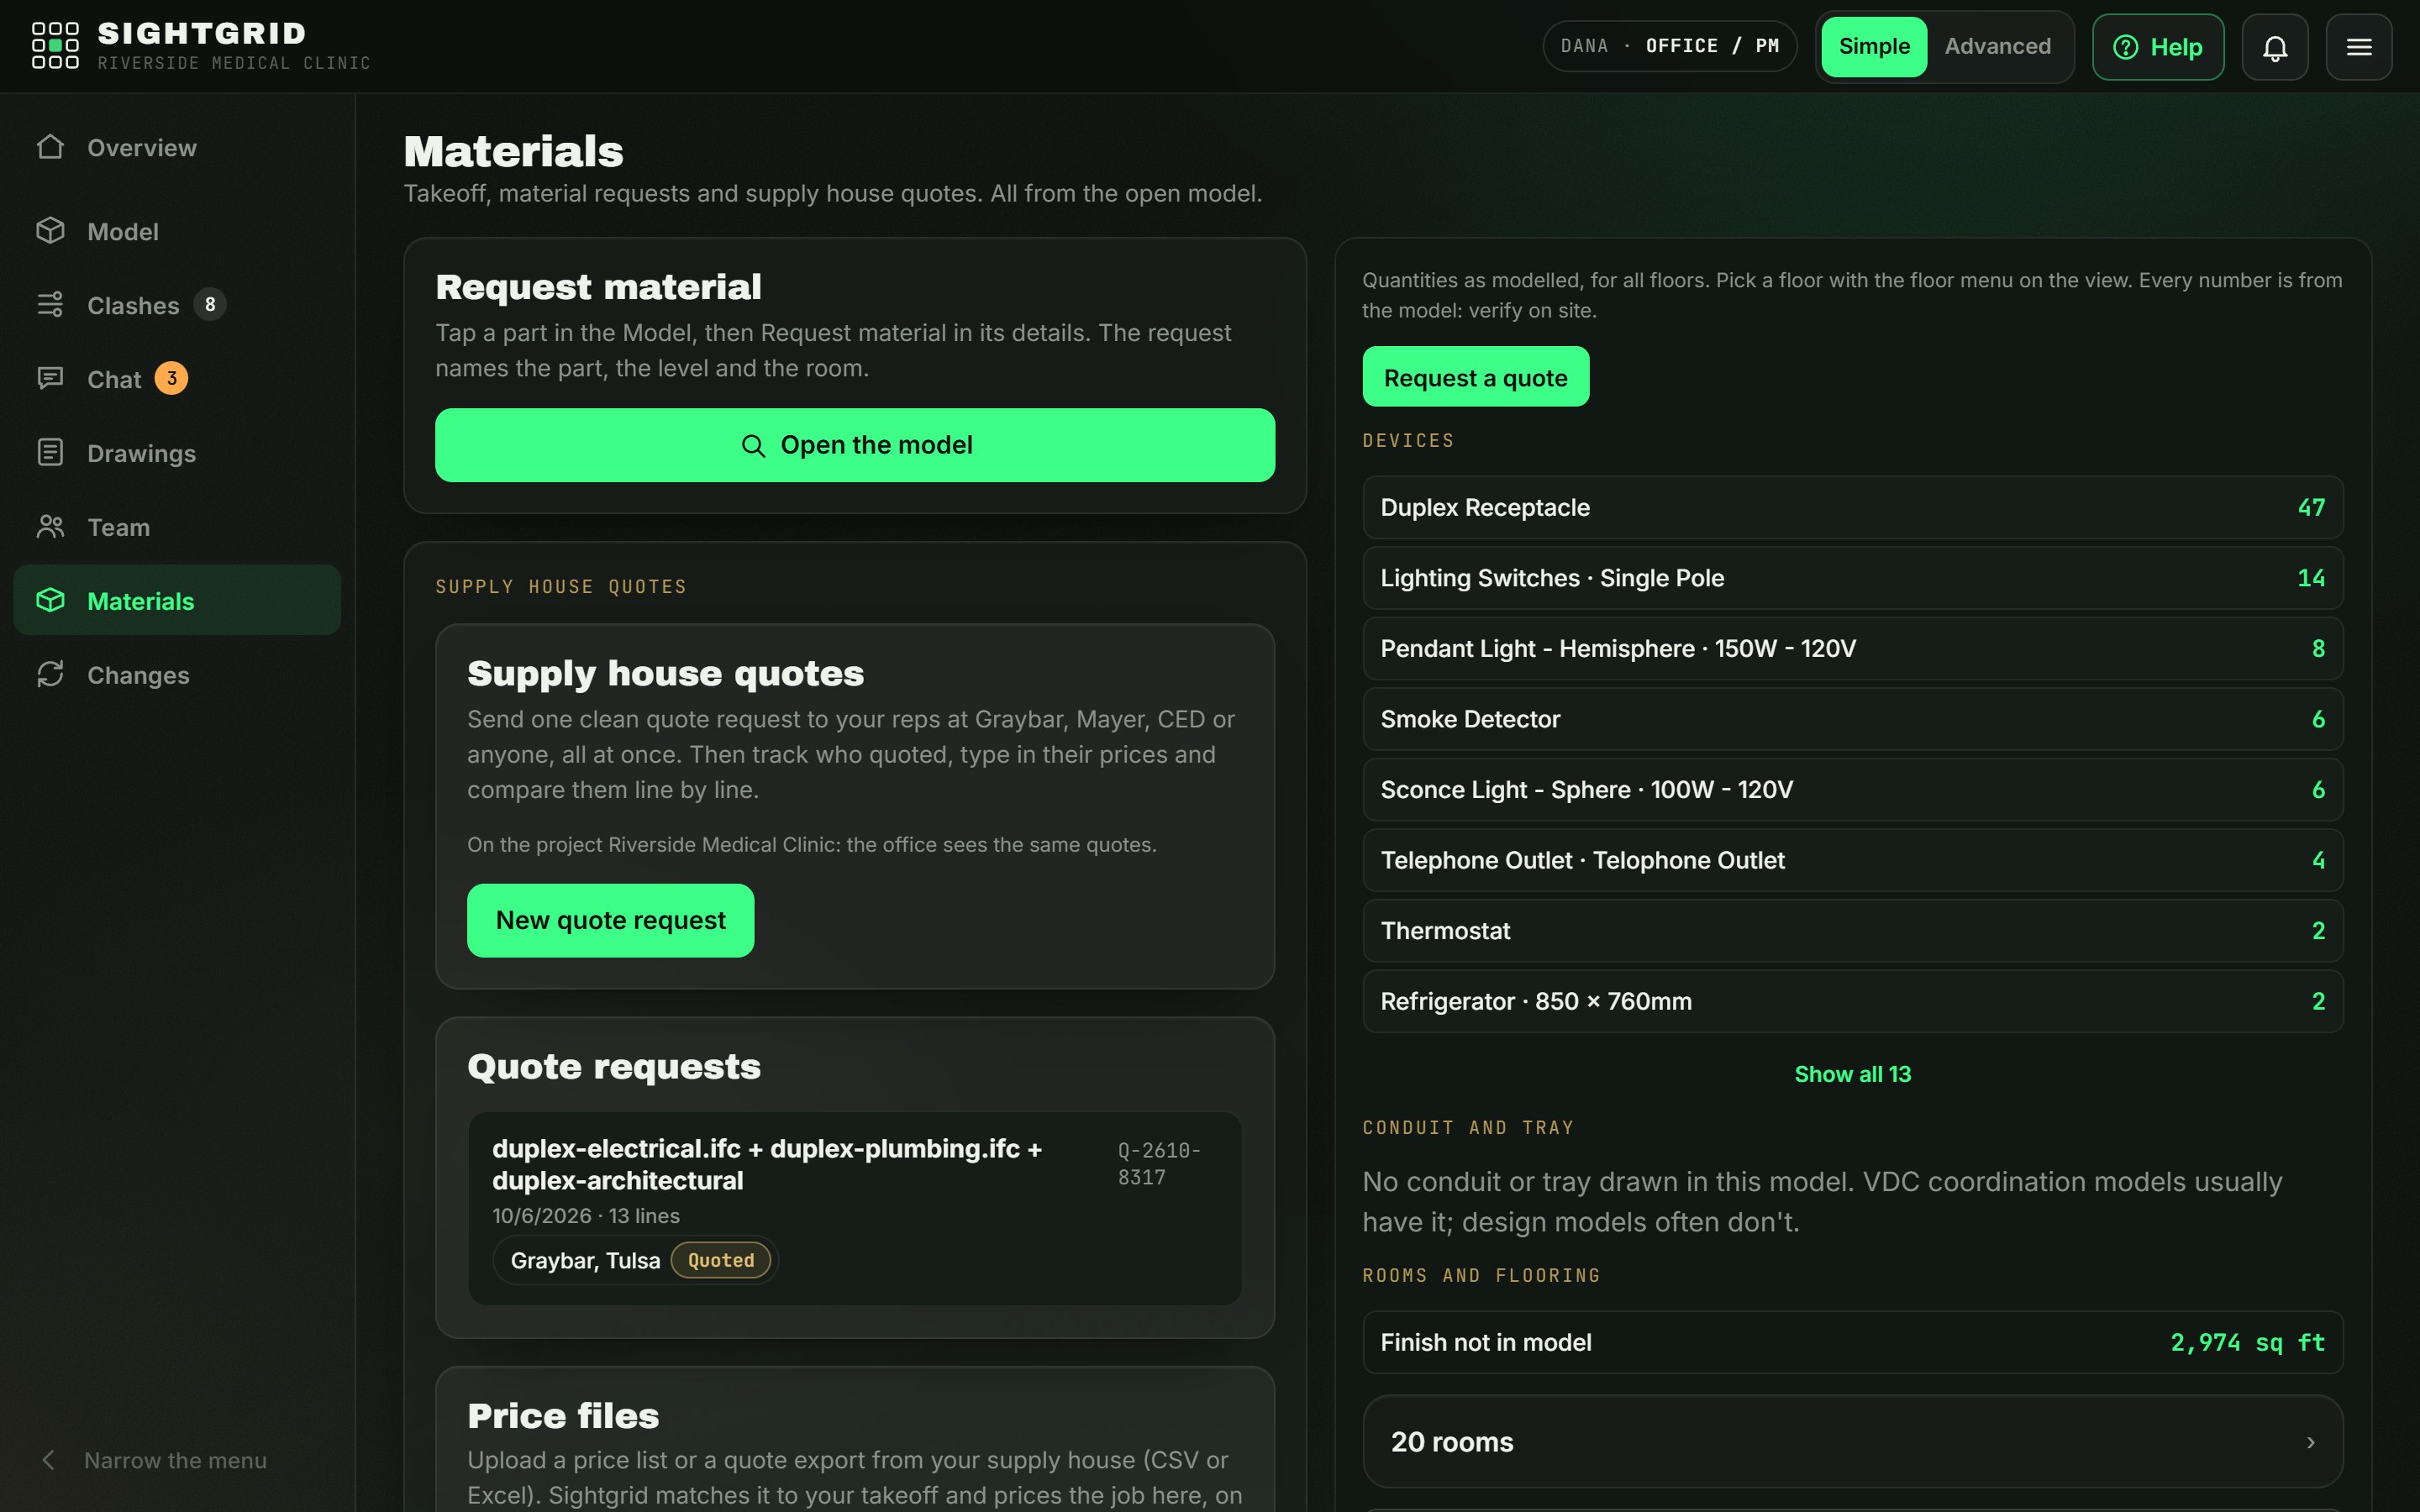The width and height of the screenshot is (2420, 1512).
Task: Click the Clashes count badge 8
Action: (210, 304)
